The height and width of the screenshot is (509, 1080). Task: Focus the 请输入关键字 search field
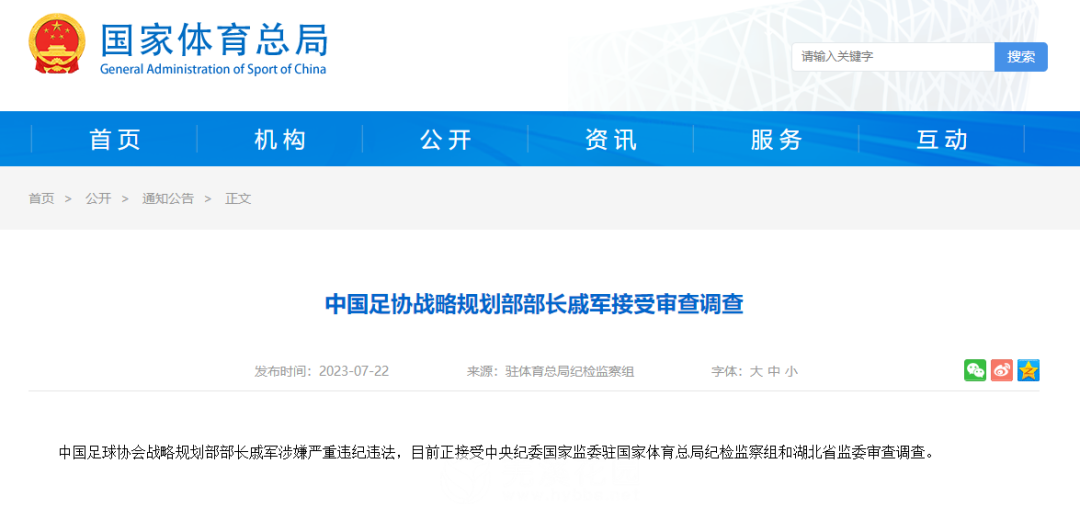point(893,56)
